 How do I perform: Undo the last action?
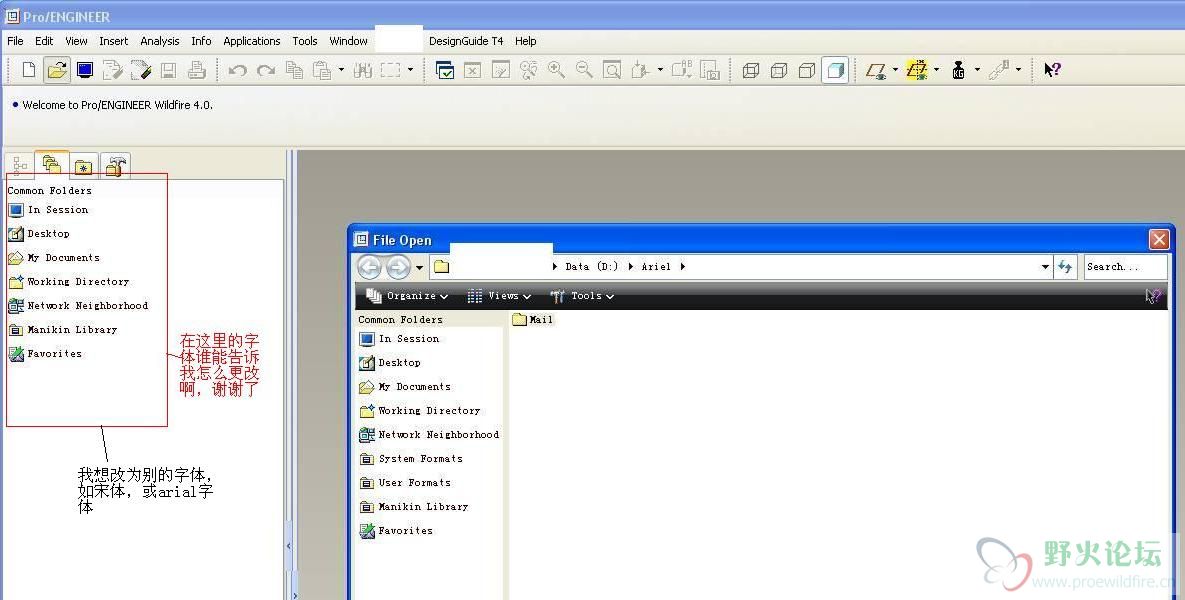(237, 70)
